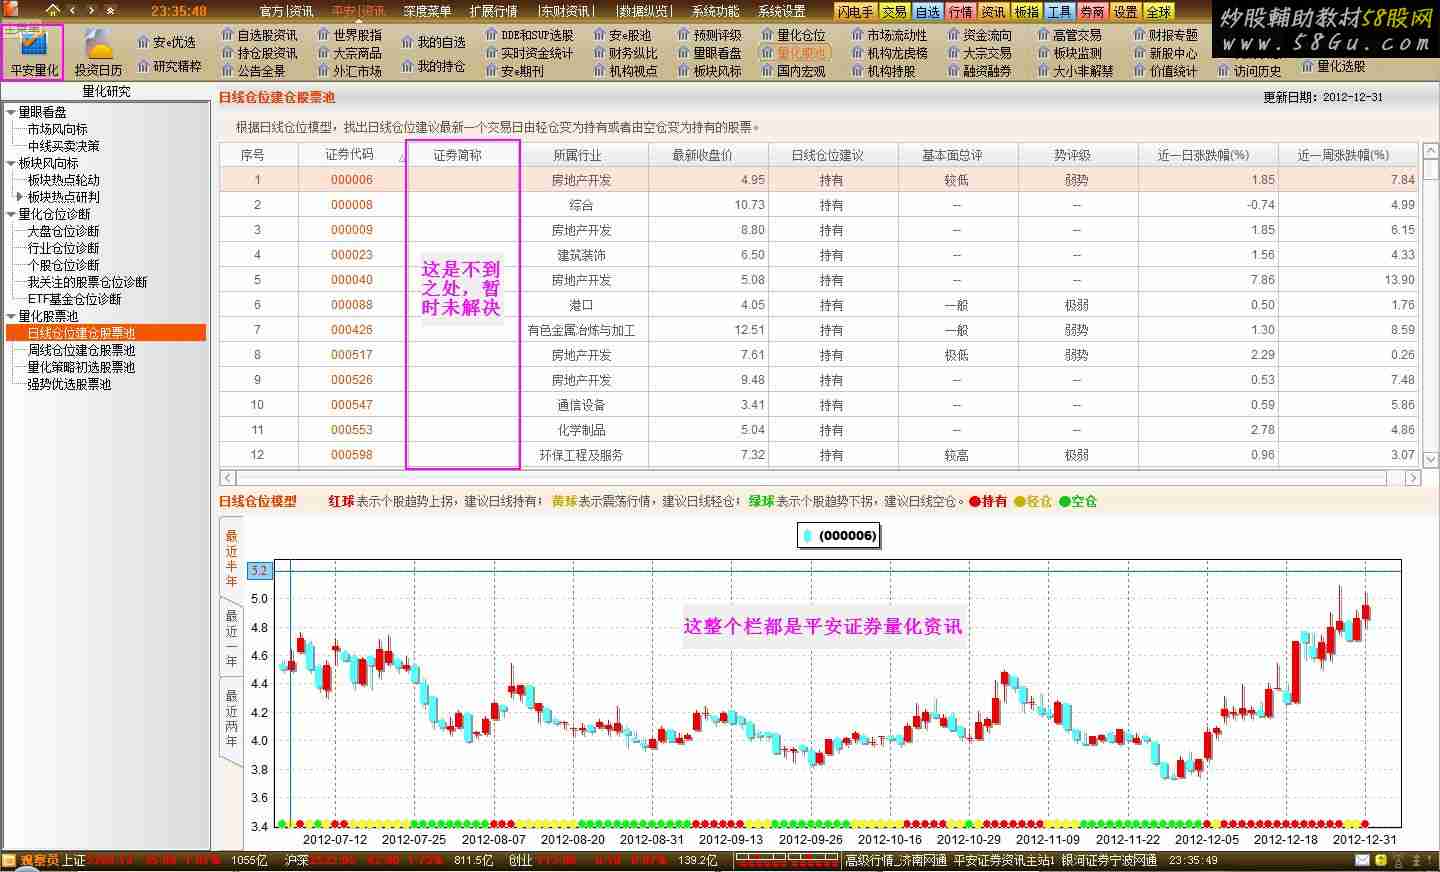The height and width of the screenshot is (872, 1440).
Task: Click the 交易 quick button
Action: click(894, 12)
